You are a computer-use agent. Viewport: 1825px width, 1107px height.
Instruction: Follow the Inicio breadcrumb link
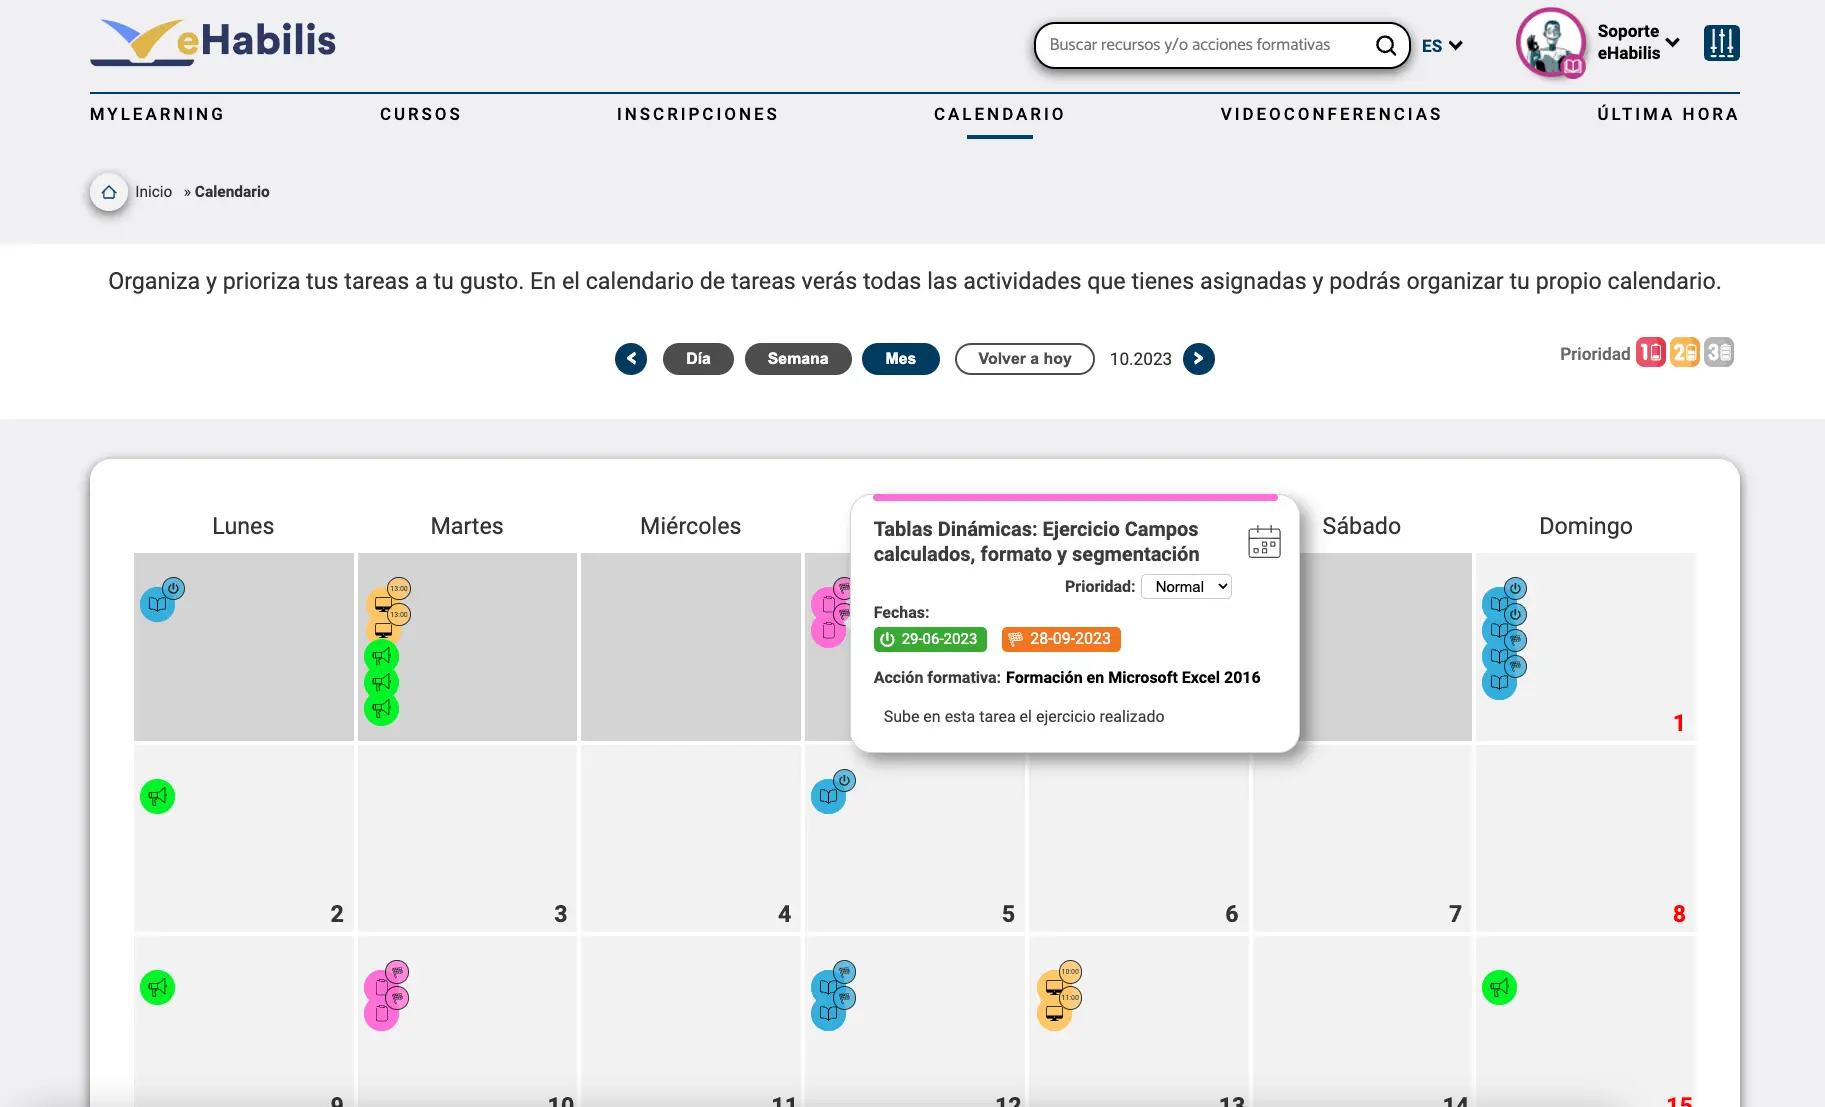154,192
